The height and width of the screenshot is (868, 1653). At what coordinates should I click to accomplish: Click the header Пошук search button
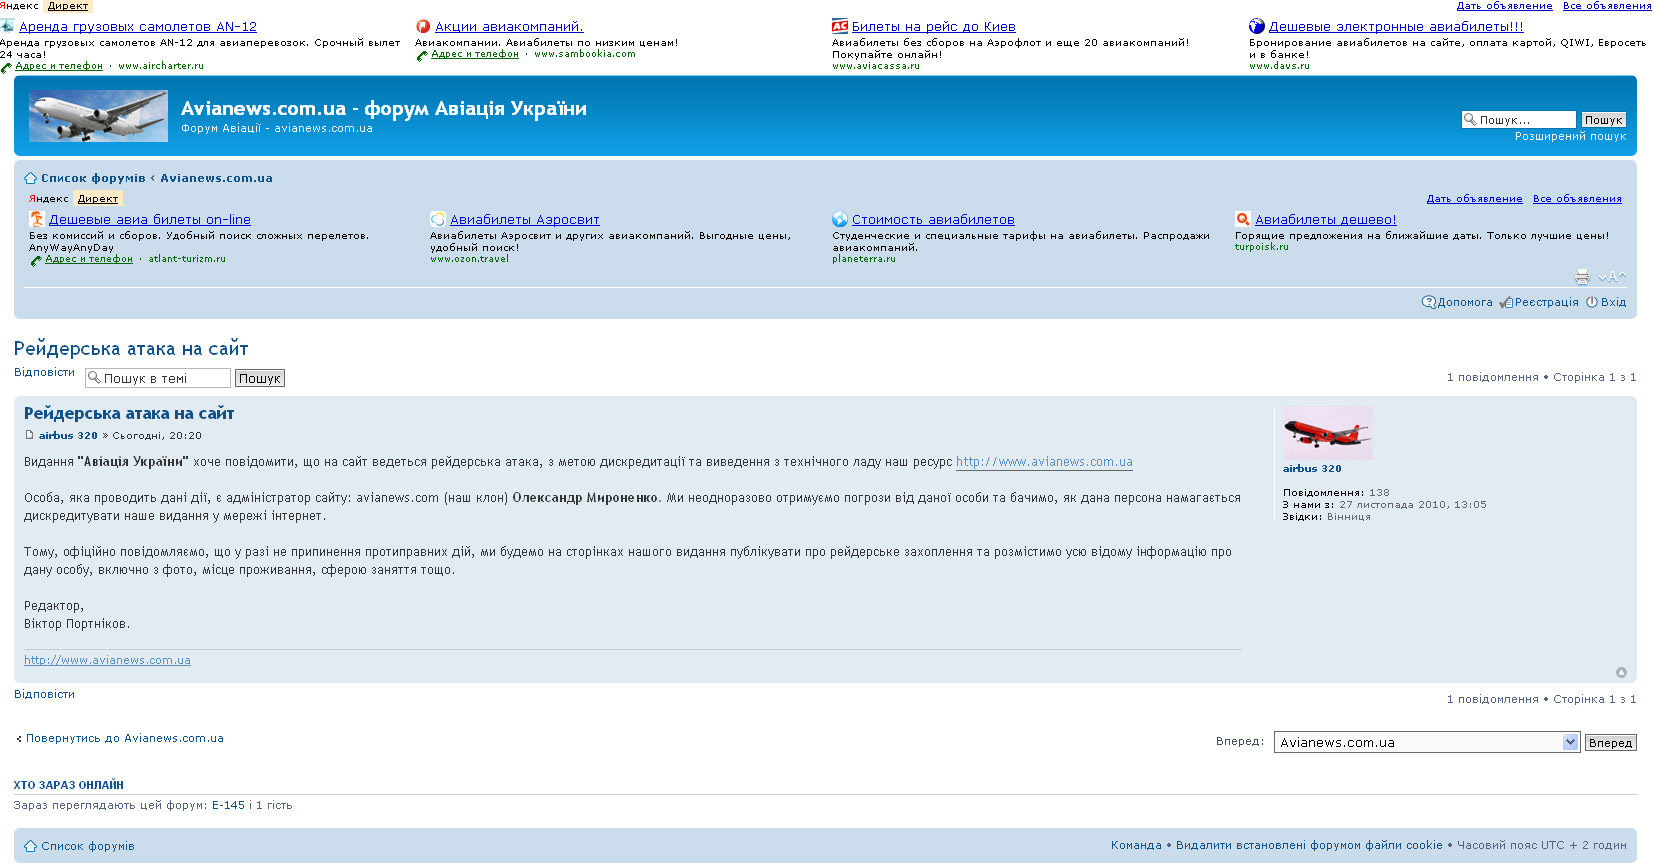(x=1603, y=120)
